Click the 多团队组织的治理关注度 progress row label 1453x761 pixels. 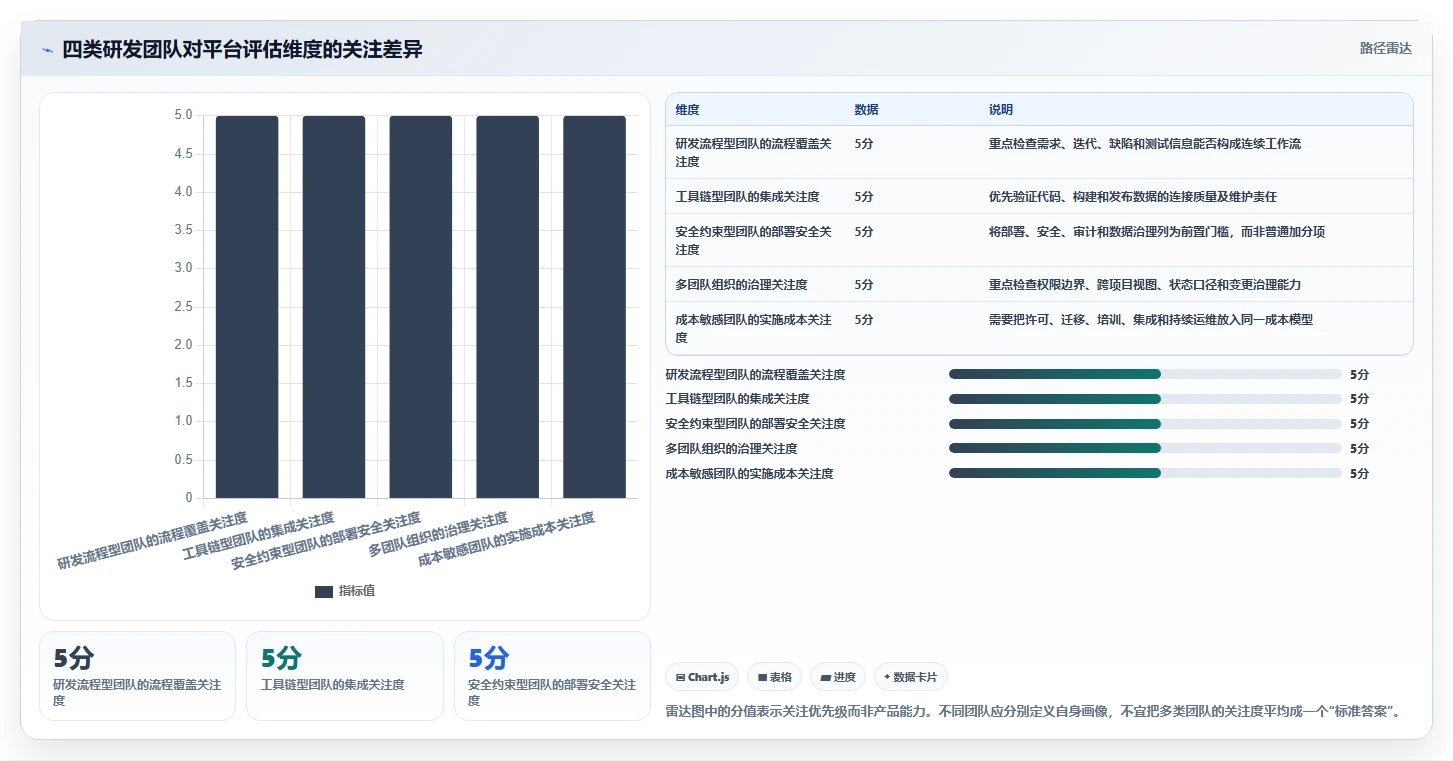point(732,449)
